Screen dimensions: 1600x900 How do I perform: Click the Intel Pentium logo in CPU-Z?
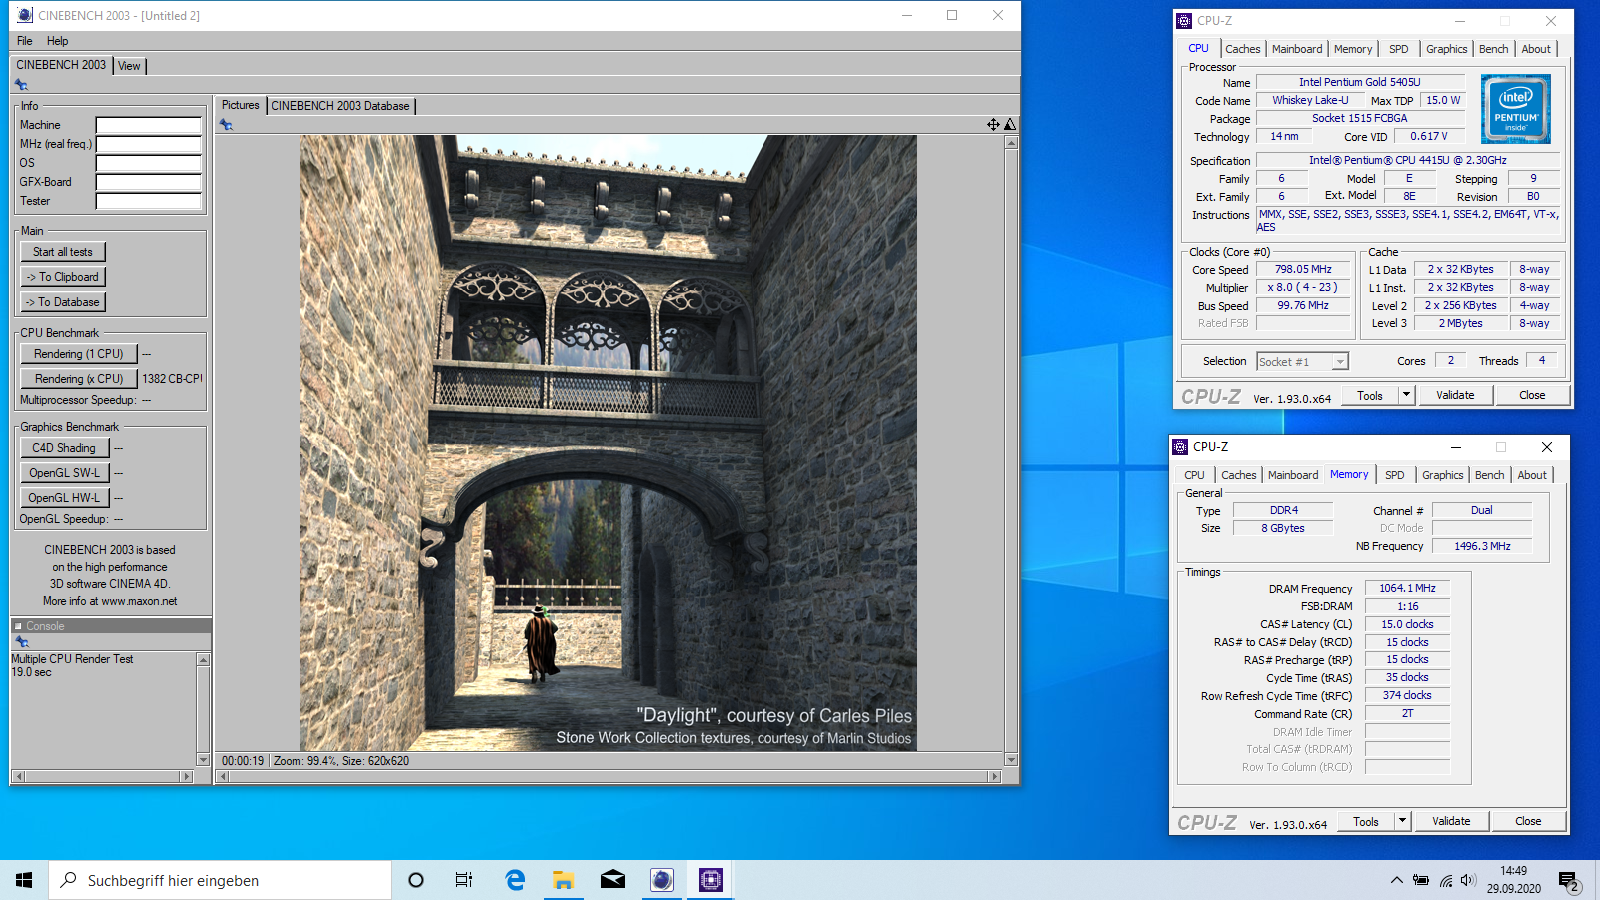pyautogui.click(x=1516, y=109)
